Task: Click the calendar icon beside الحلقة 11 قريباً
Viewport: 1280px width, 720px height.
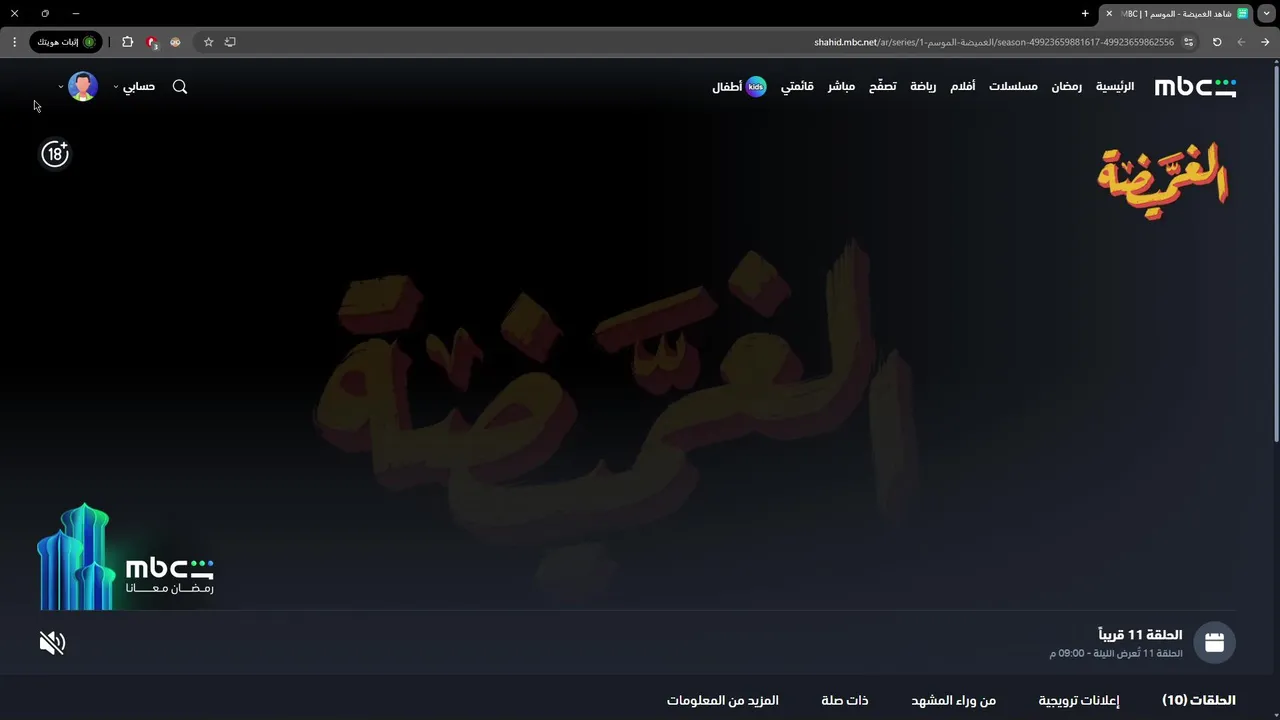Action: pos(1214,643)
